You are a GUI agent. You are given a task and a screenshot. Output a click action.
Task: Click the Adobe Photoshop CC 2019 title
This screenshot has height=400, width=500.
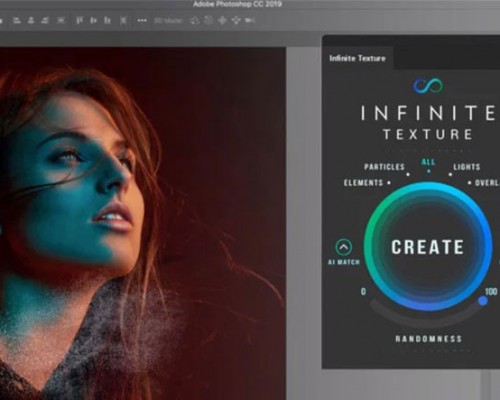coord(237,4)
